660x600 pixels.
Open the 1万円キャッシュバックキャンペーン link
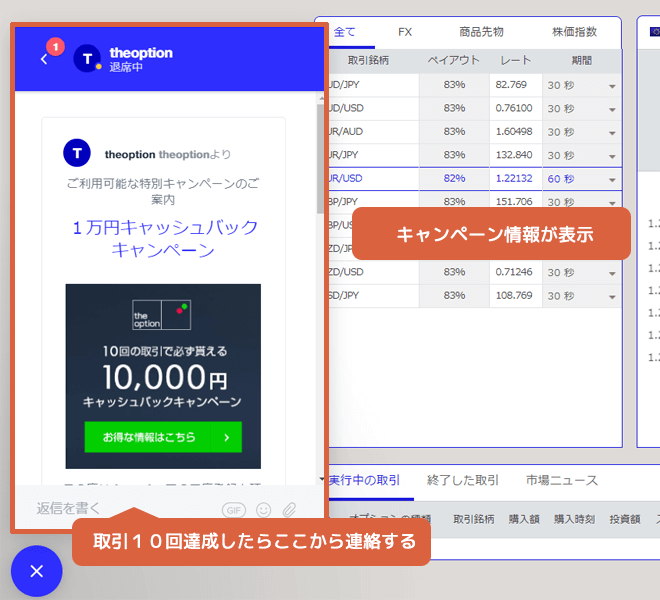tap(164, 238)
